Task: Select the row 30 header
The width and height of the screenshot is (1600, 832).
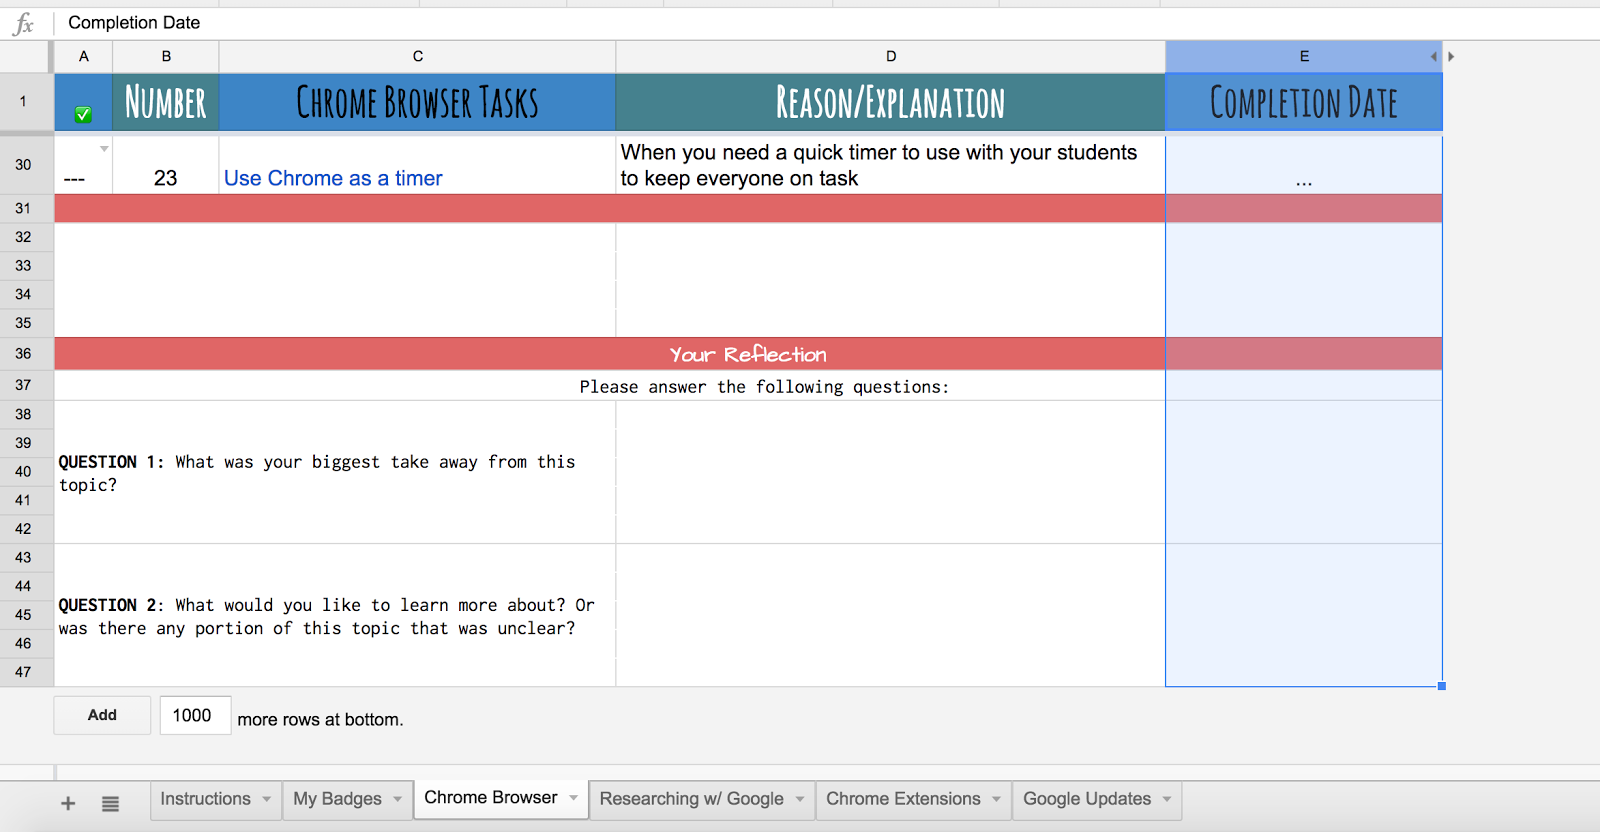Action: (23, 164)
